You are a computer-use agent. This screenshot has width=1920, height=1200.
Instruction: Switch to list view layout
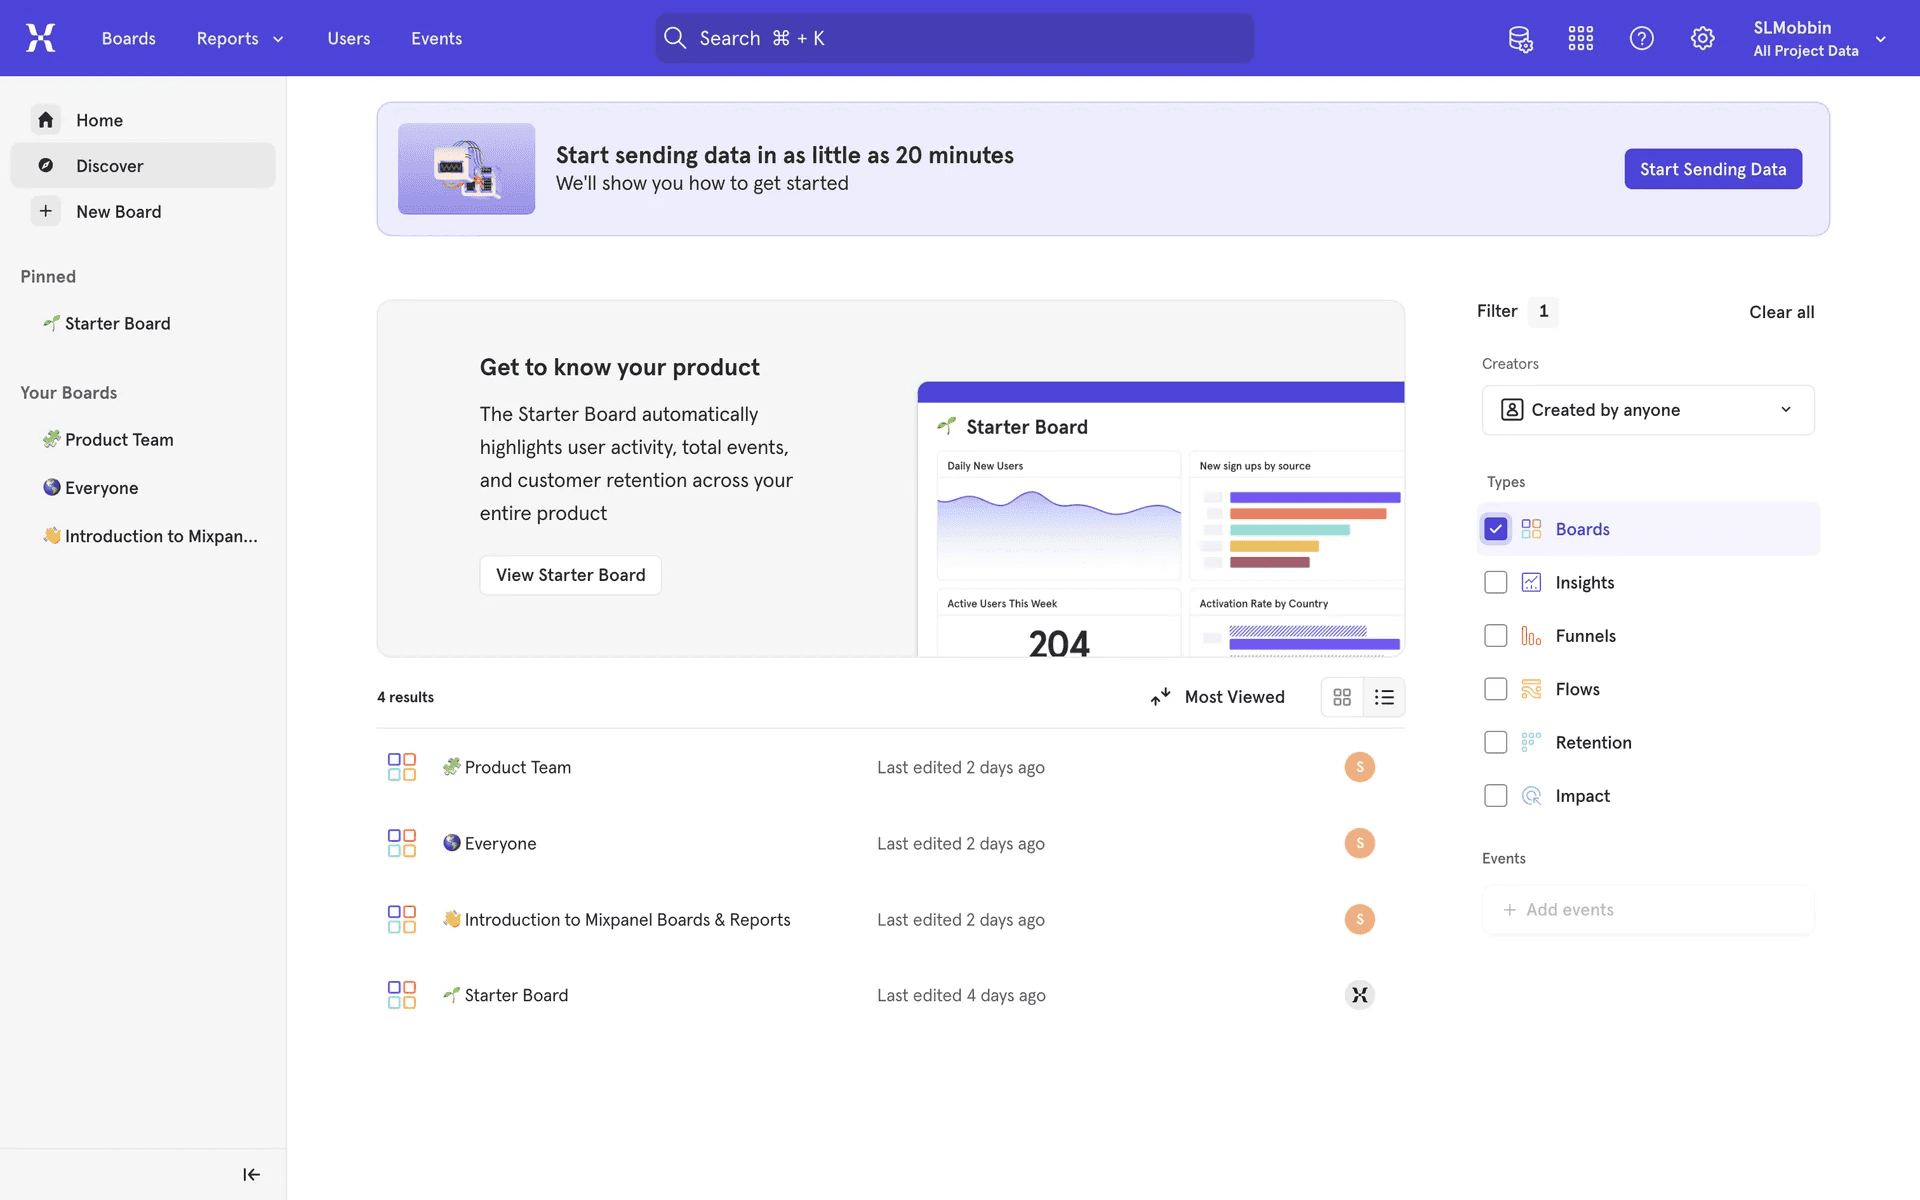[1384, 697]
